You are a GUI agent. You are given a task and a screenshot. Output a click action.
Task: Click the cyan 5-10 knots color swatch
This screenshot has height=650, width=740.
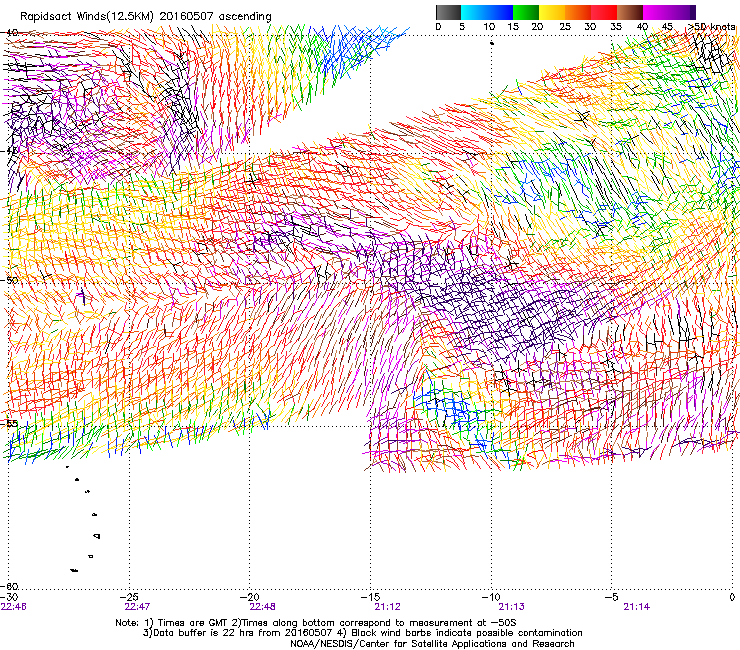(x=474, y=12)
